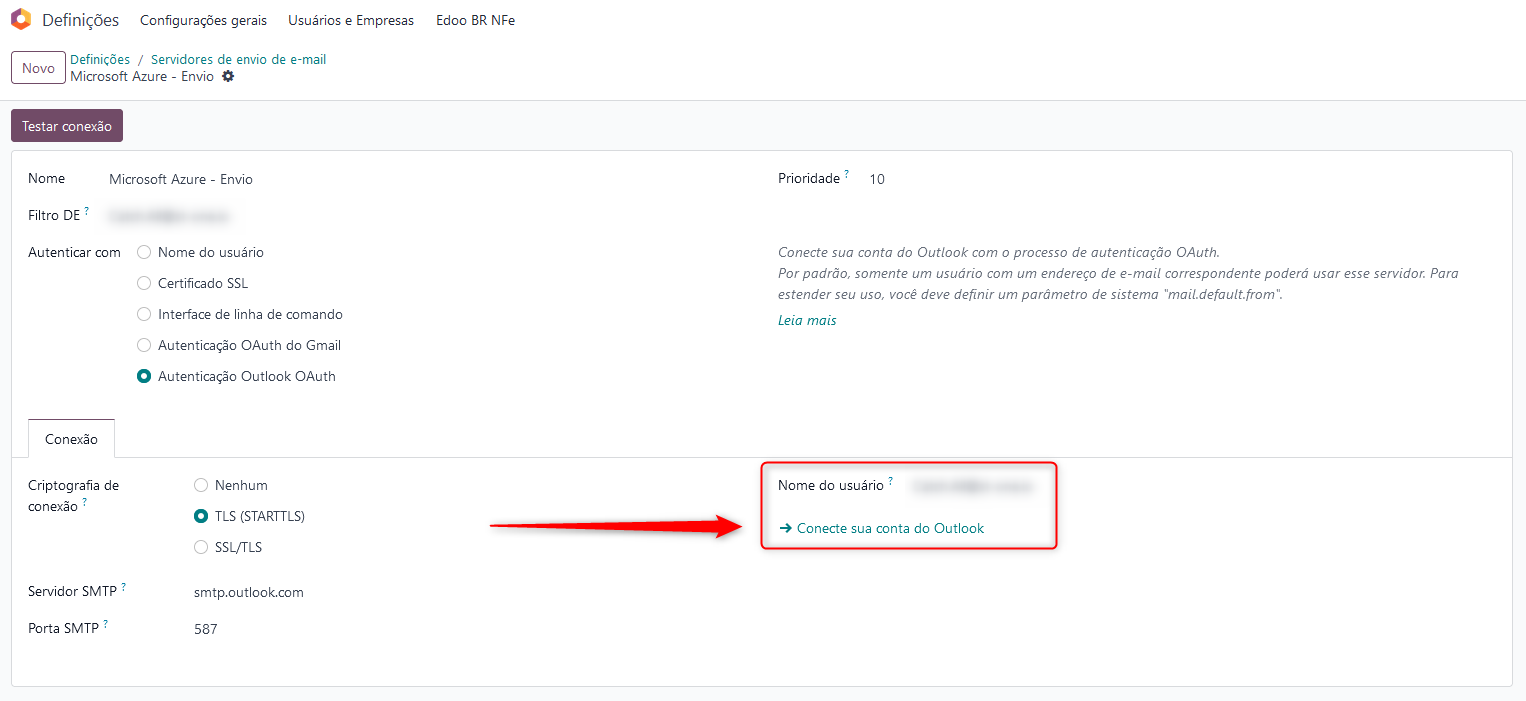Choose TLS (STARTTLS) connection encryption
Viewport: 1526px width, 701px height.
[x=201, y=516]
